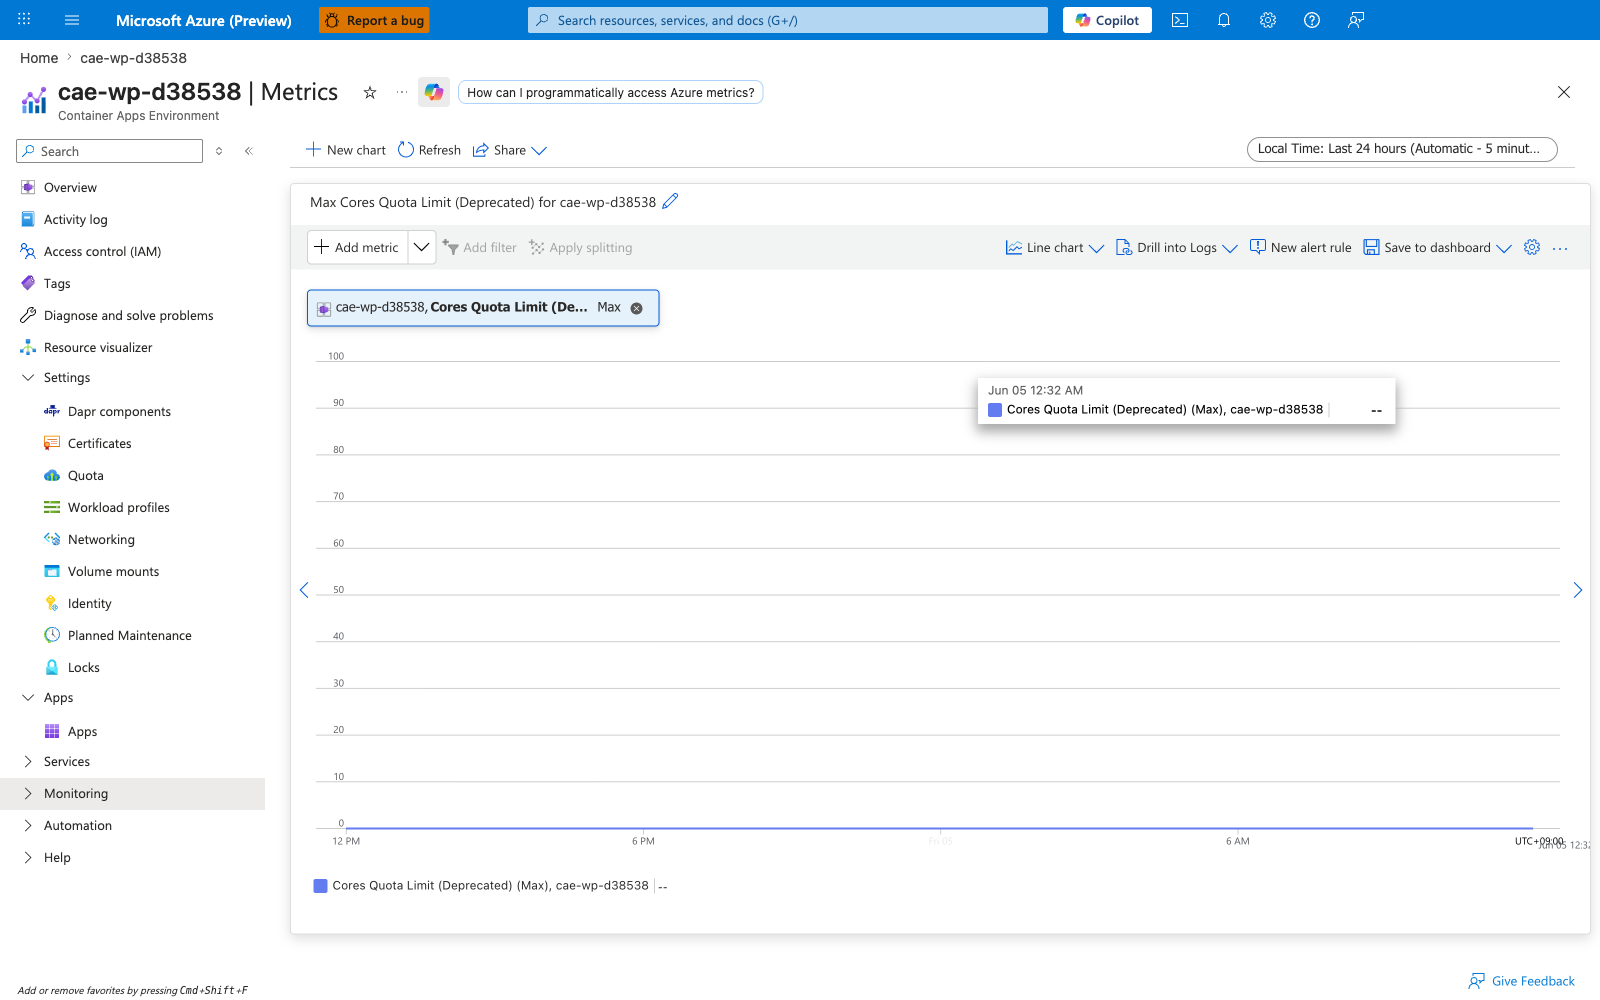Open chart settings gear icon
Screen dimensions: 1600x1000
[x=1532, y=247]
